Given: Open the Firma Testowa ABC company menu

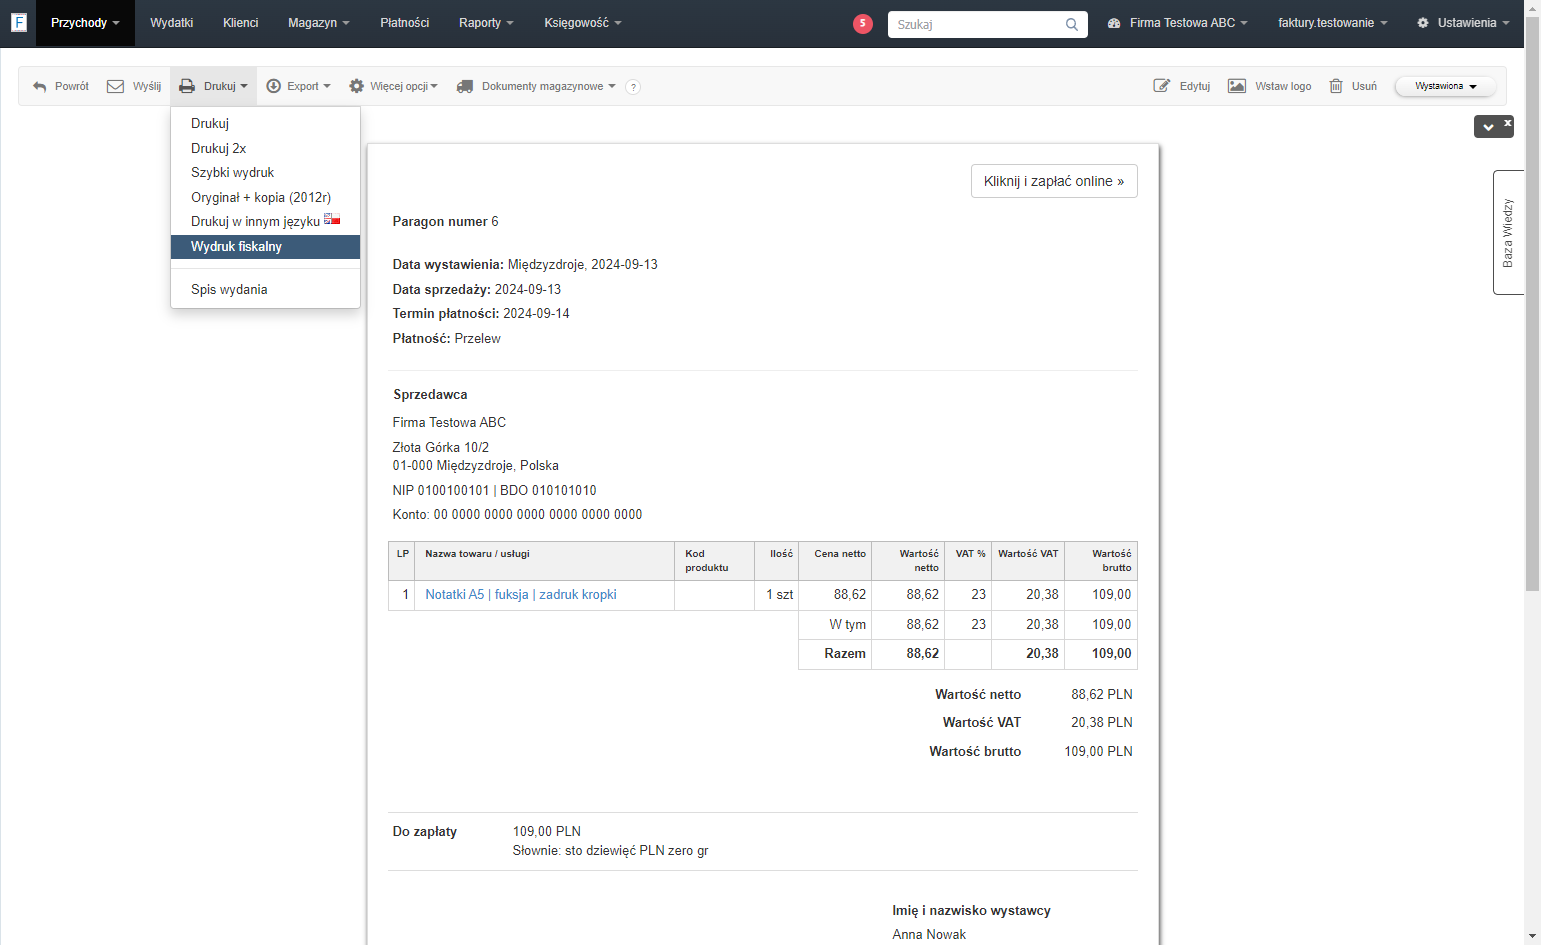Looking at the screenshot, I should coord(1178,23).
